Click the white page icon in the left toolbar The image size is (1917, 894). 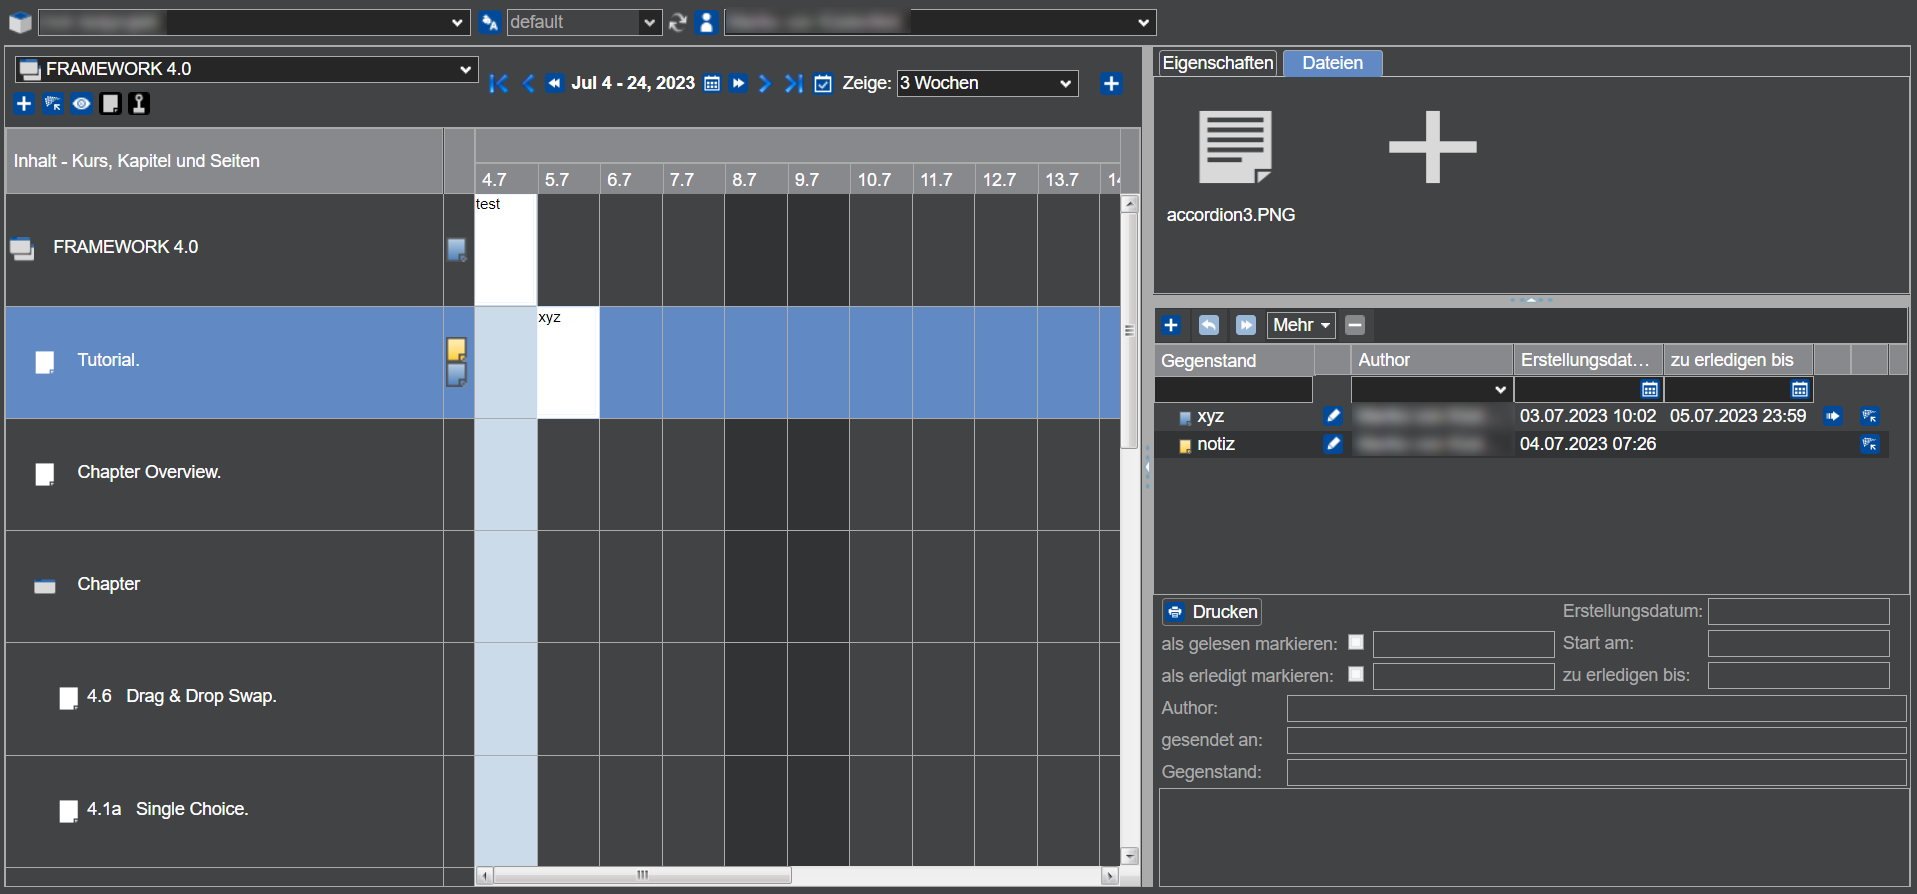[x=111, y=103]
